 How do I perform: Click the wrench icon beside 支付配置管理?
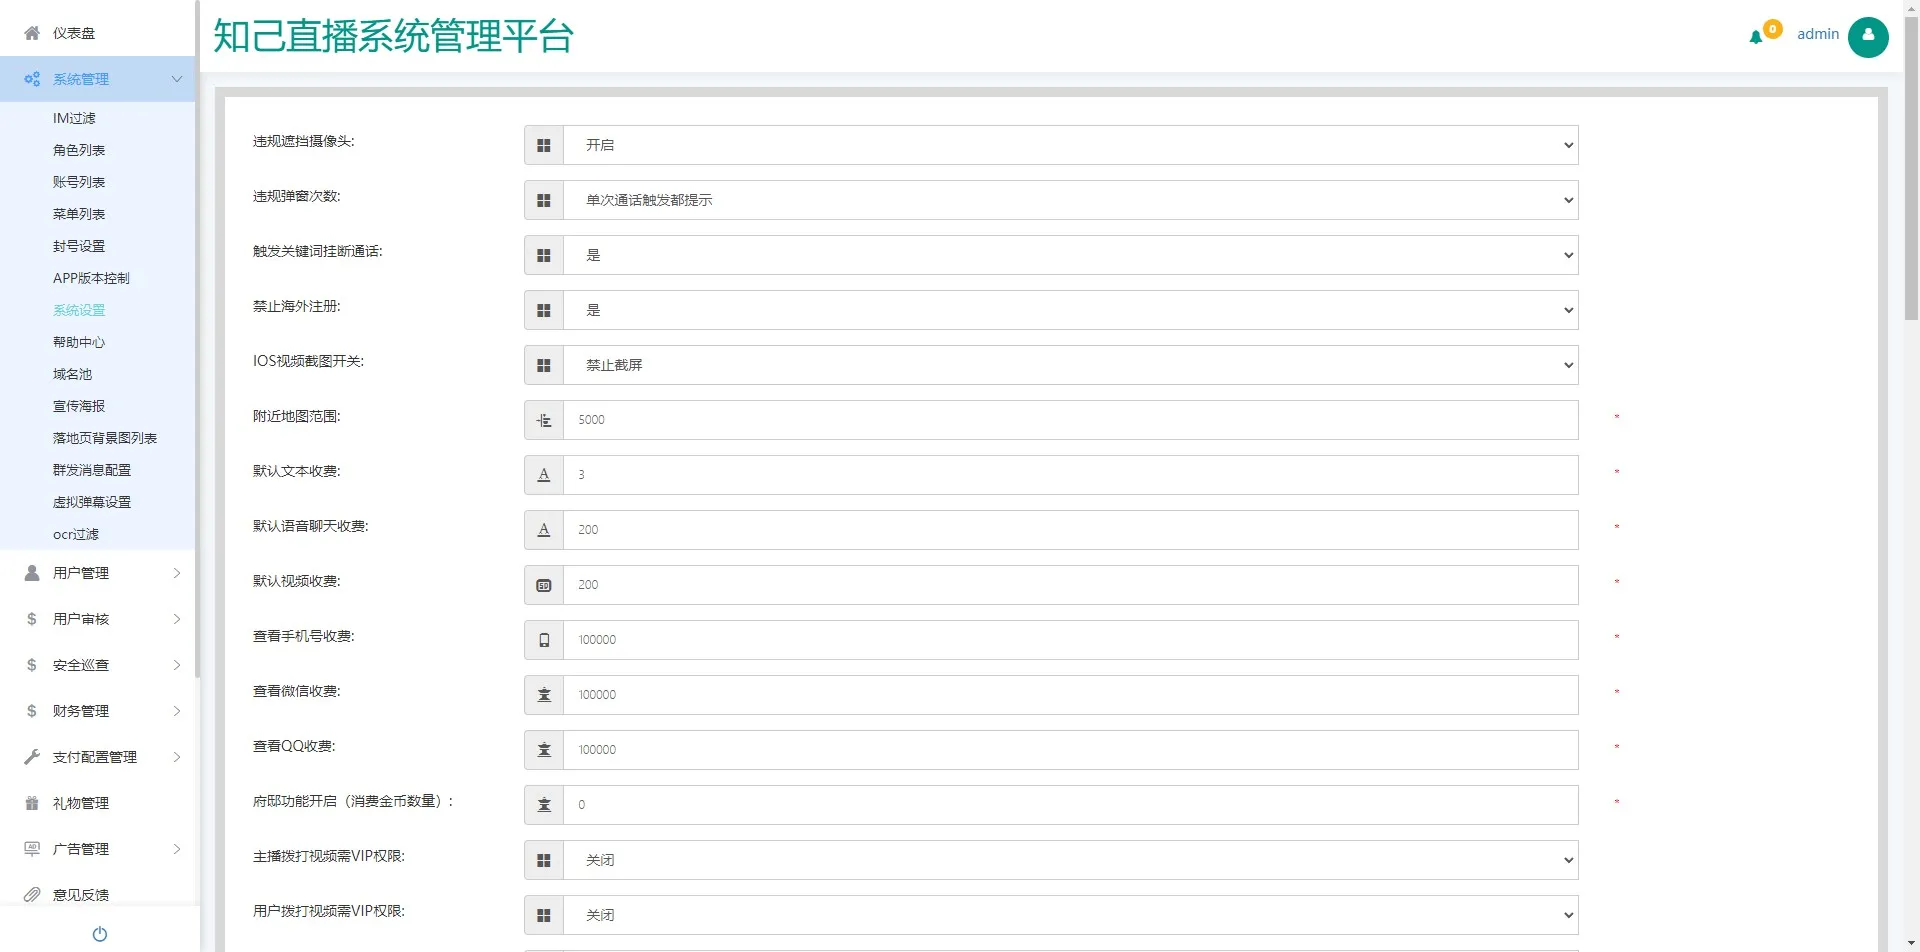[x=32, y=757]
